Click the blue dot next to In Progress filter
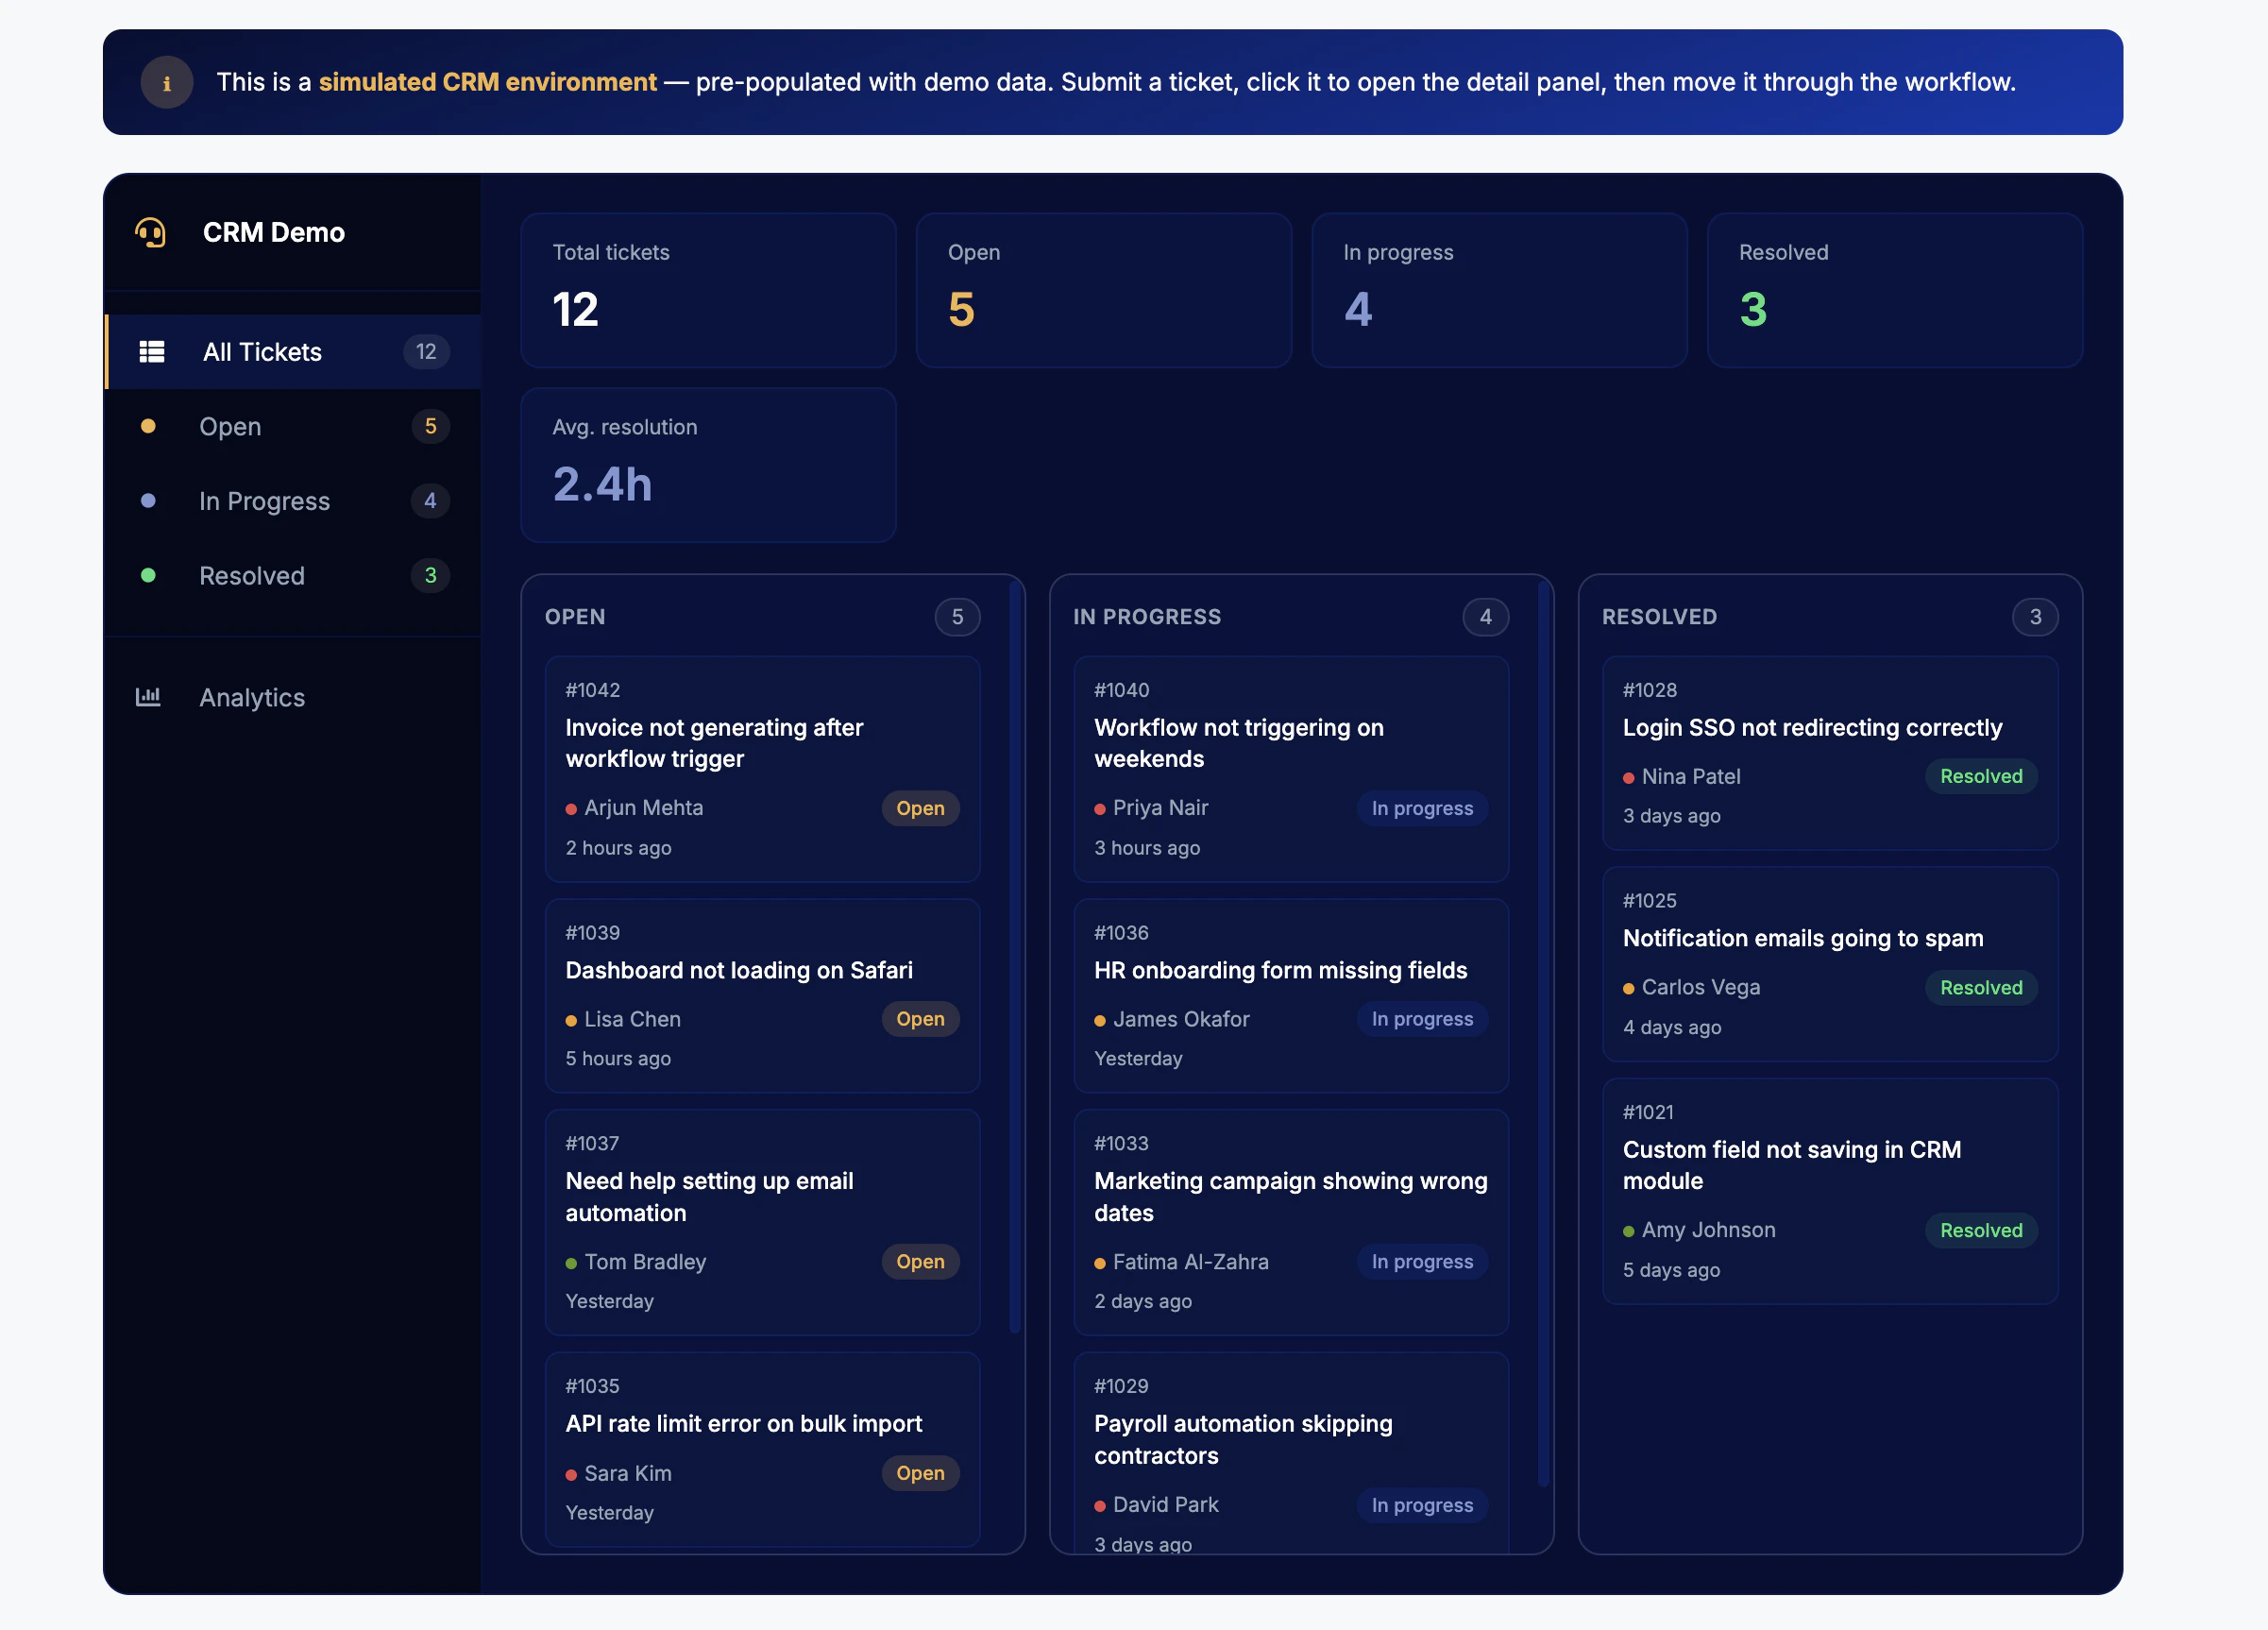Viewport: 2268px width, 1630px height. coord(149,501)
